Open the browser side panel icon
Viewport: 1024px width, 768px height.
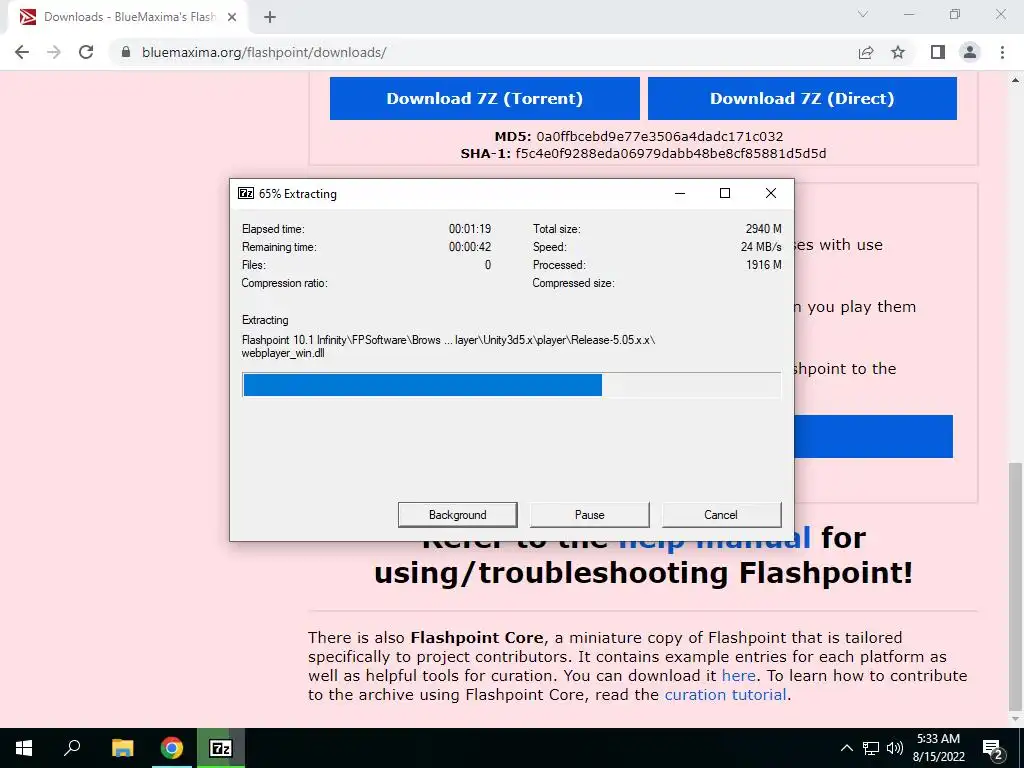click(x=938, y=52)
